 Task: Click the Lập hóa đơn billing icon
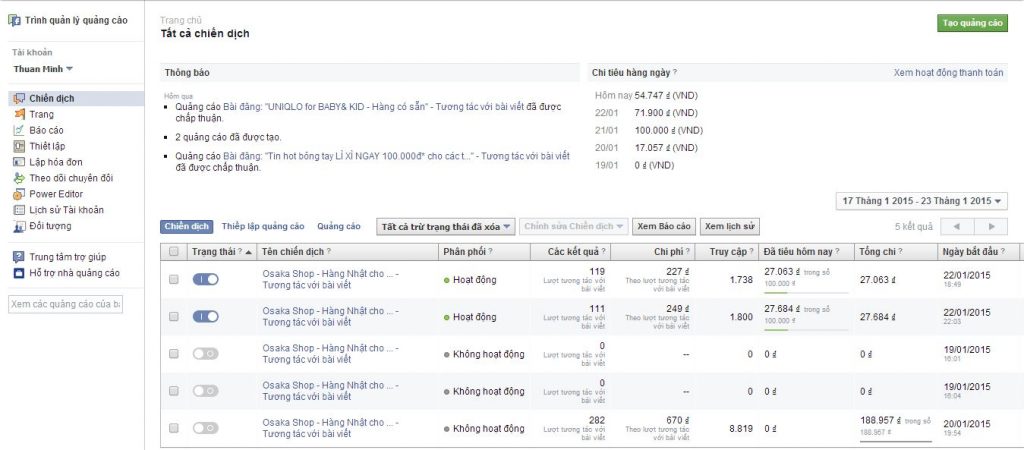19,162
